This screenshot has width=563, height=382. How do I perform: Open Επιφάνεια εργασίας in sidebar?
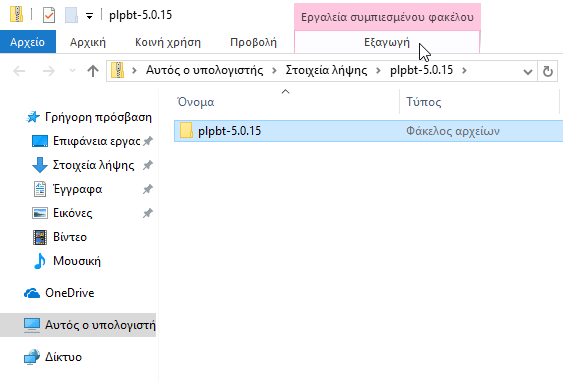click(96, 141)
